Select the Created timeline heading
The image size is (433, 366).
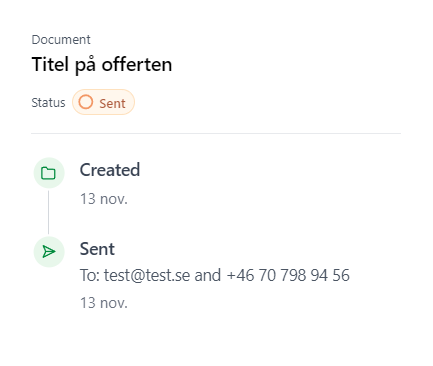pyautogui.click(x=110, y=170)
